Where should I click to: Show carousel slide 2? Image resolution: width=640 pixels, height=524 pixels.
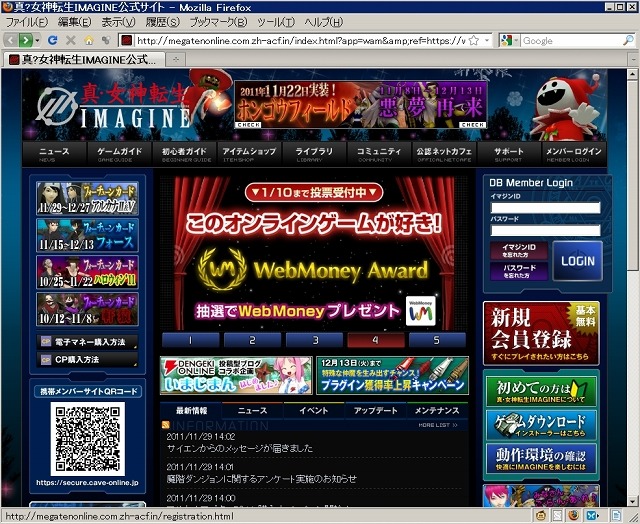click(252, 340)
